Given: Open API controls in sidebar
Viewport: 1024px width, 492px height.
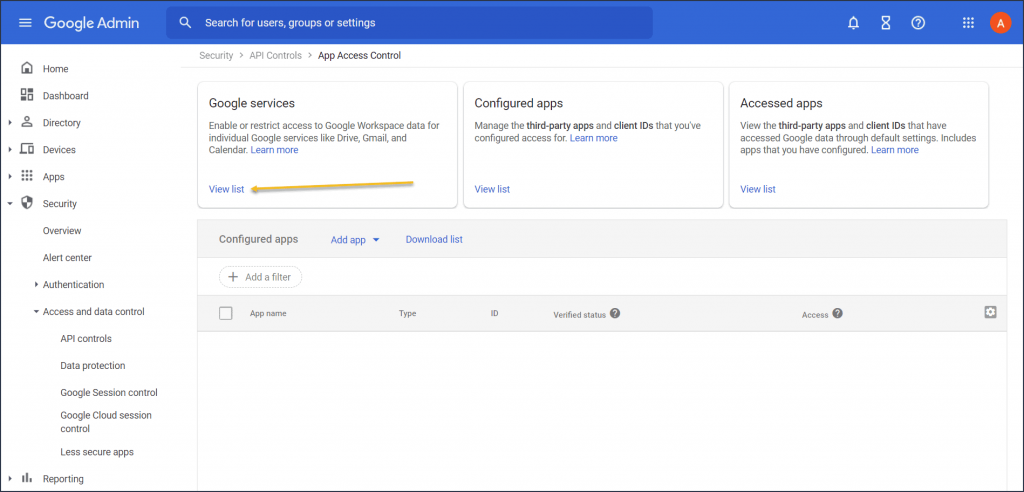Looking at the screenshot, I should point(86,338).
